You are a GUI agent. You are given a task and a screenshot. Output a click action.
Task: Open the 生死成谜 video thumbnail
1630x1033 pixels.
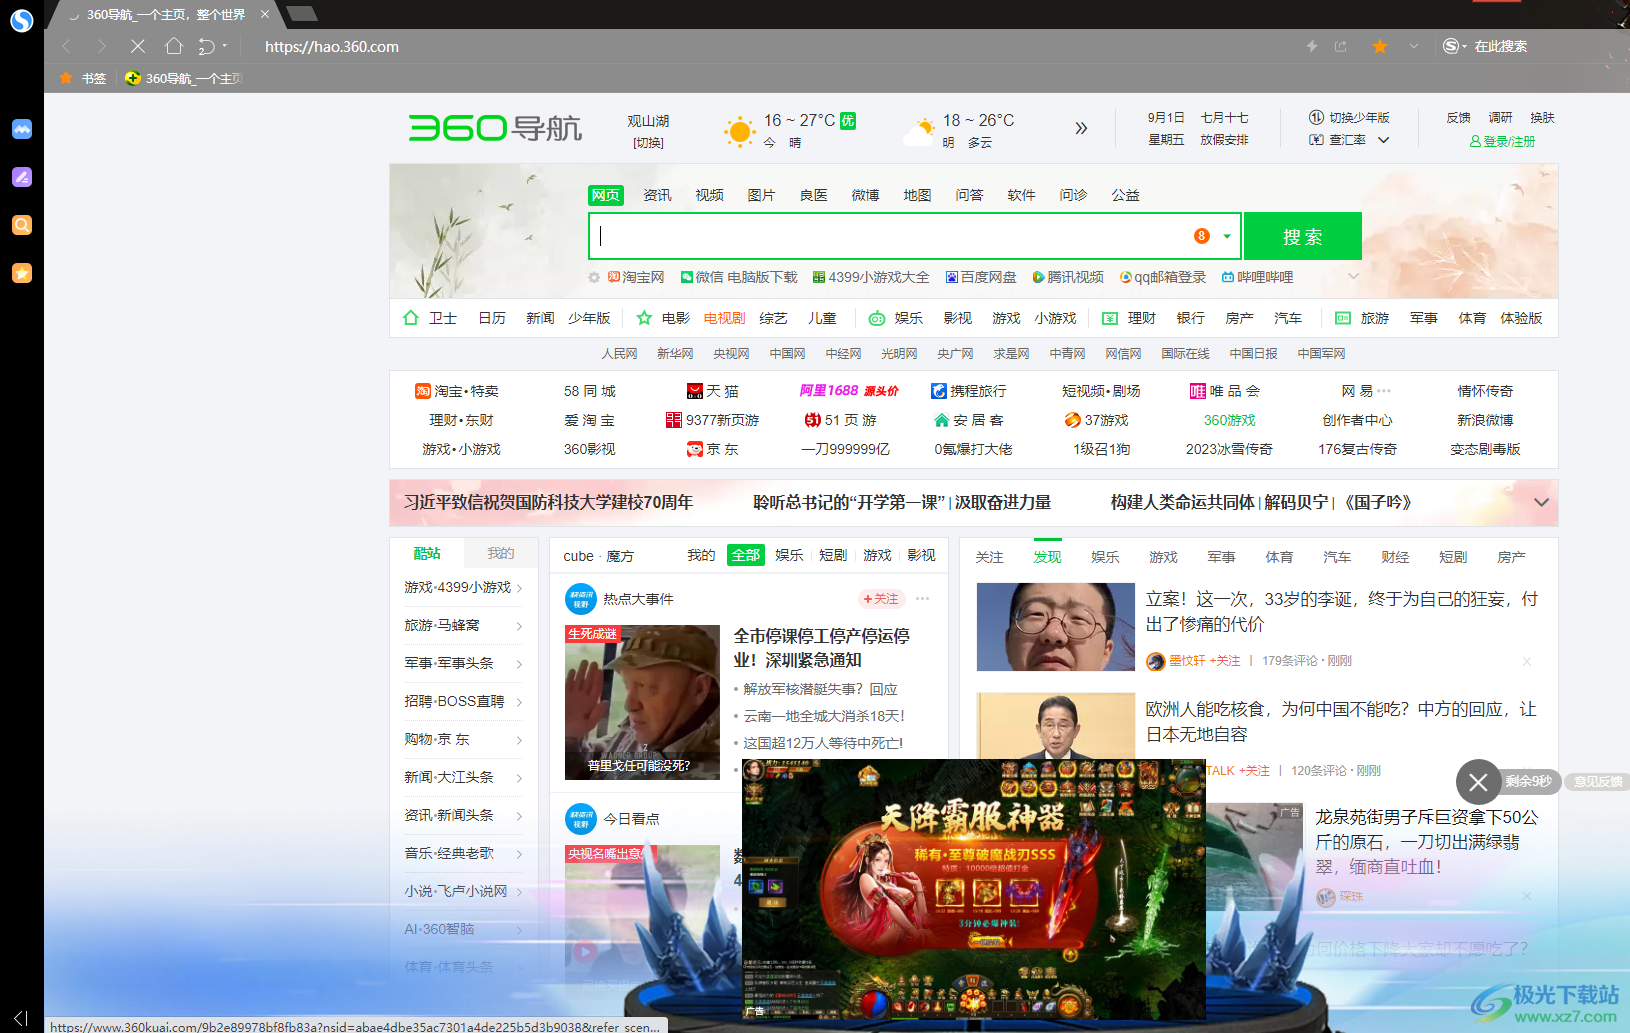click(x=642, y=702)
